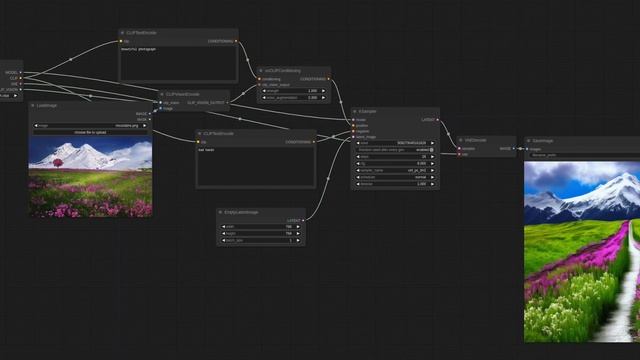The height and width of the screenshot is (360, 640).
Task: Click the LATENT output socket of EmptyLatentImage
Action: pyautogui.click(x=303, y=220)
